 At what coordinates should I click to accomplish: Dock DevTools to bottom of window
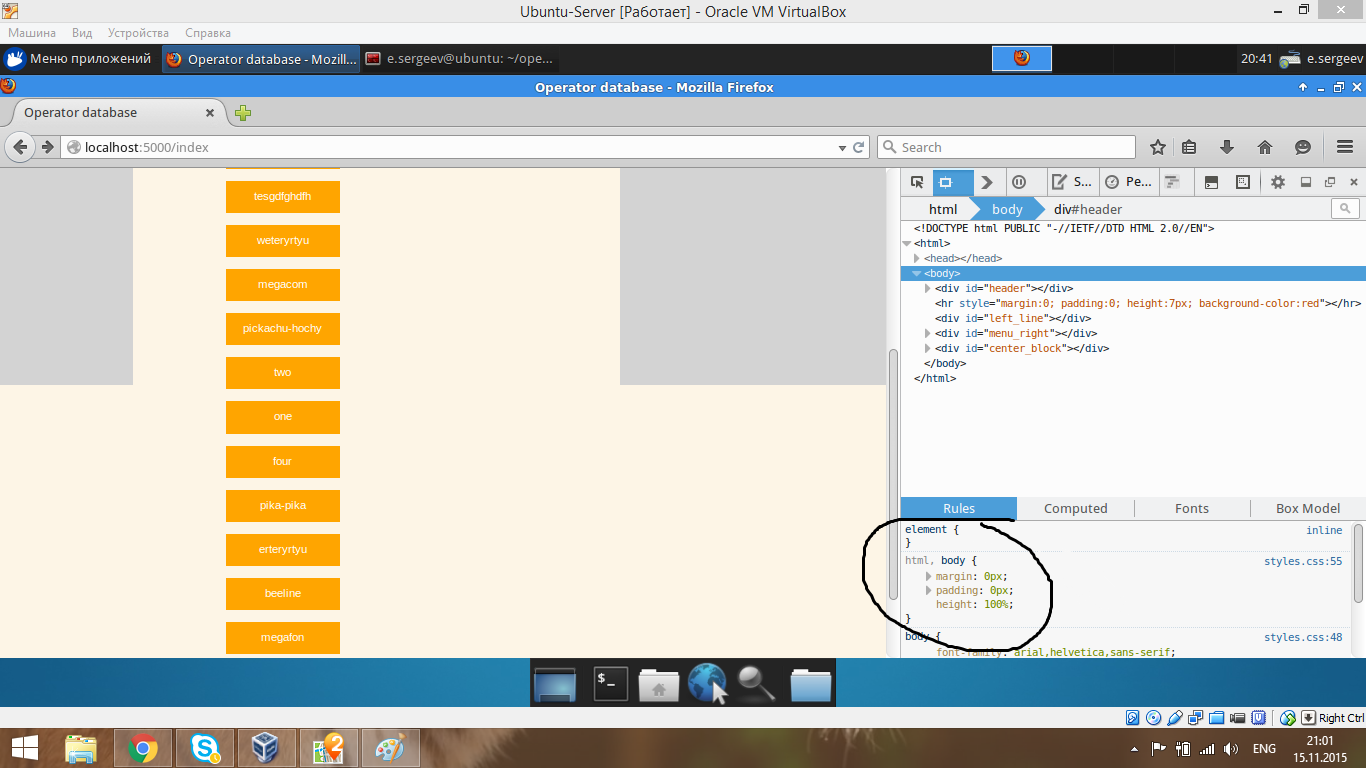[1305, 182]
